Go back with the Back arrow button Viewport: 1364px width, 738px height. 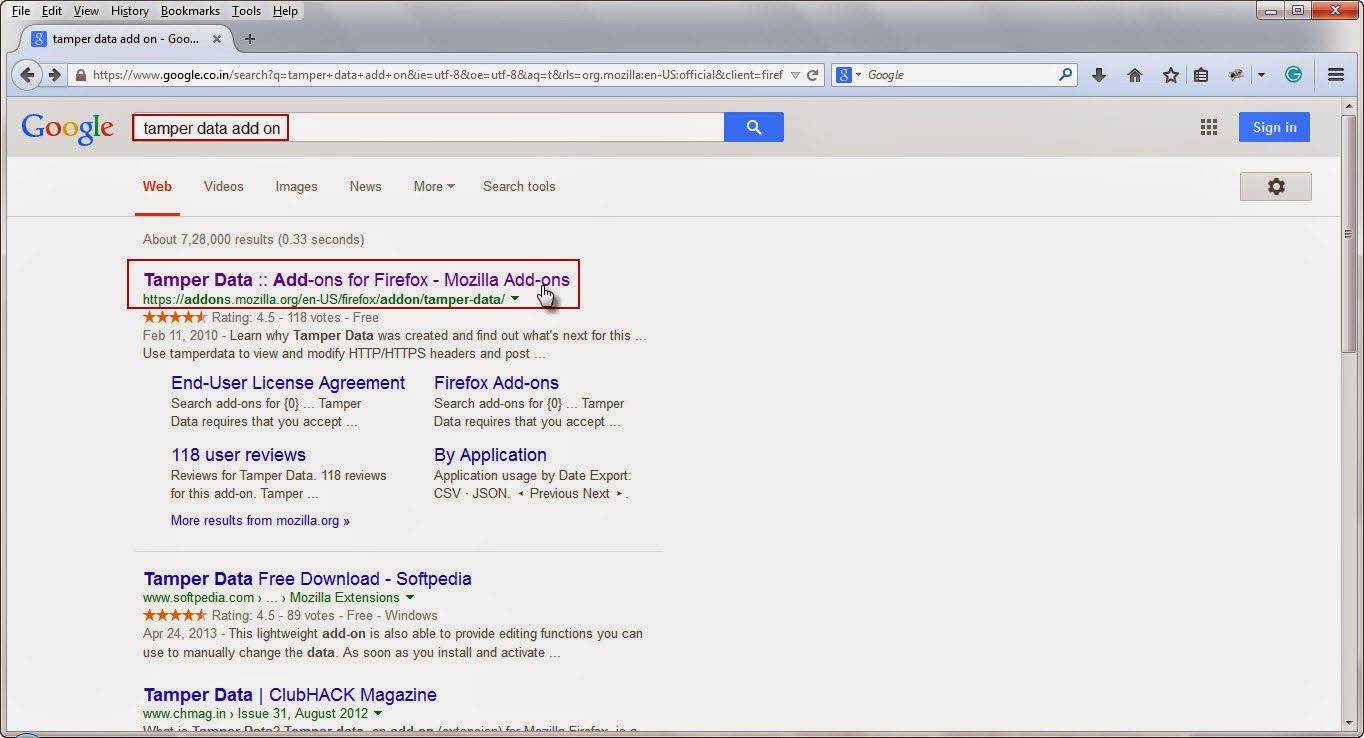tap(27, 75)
